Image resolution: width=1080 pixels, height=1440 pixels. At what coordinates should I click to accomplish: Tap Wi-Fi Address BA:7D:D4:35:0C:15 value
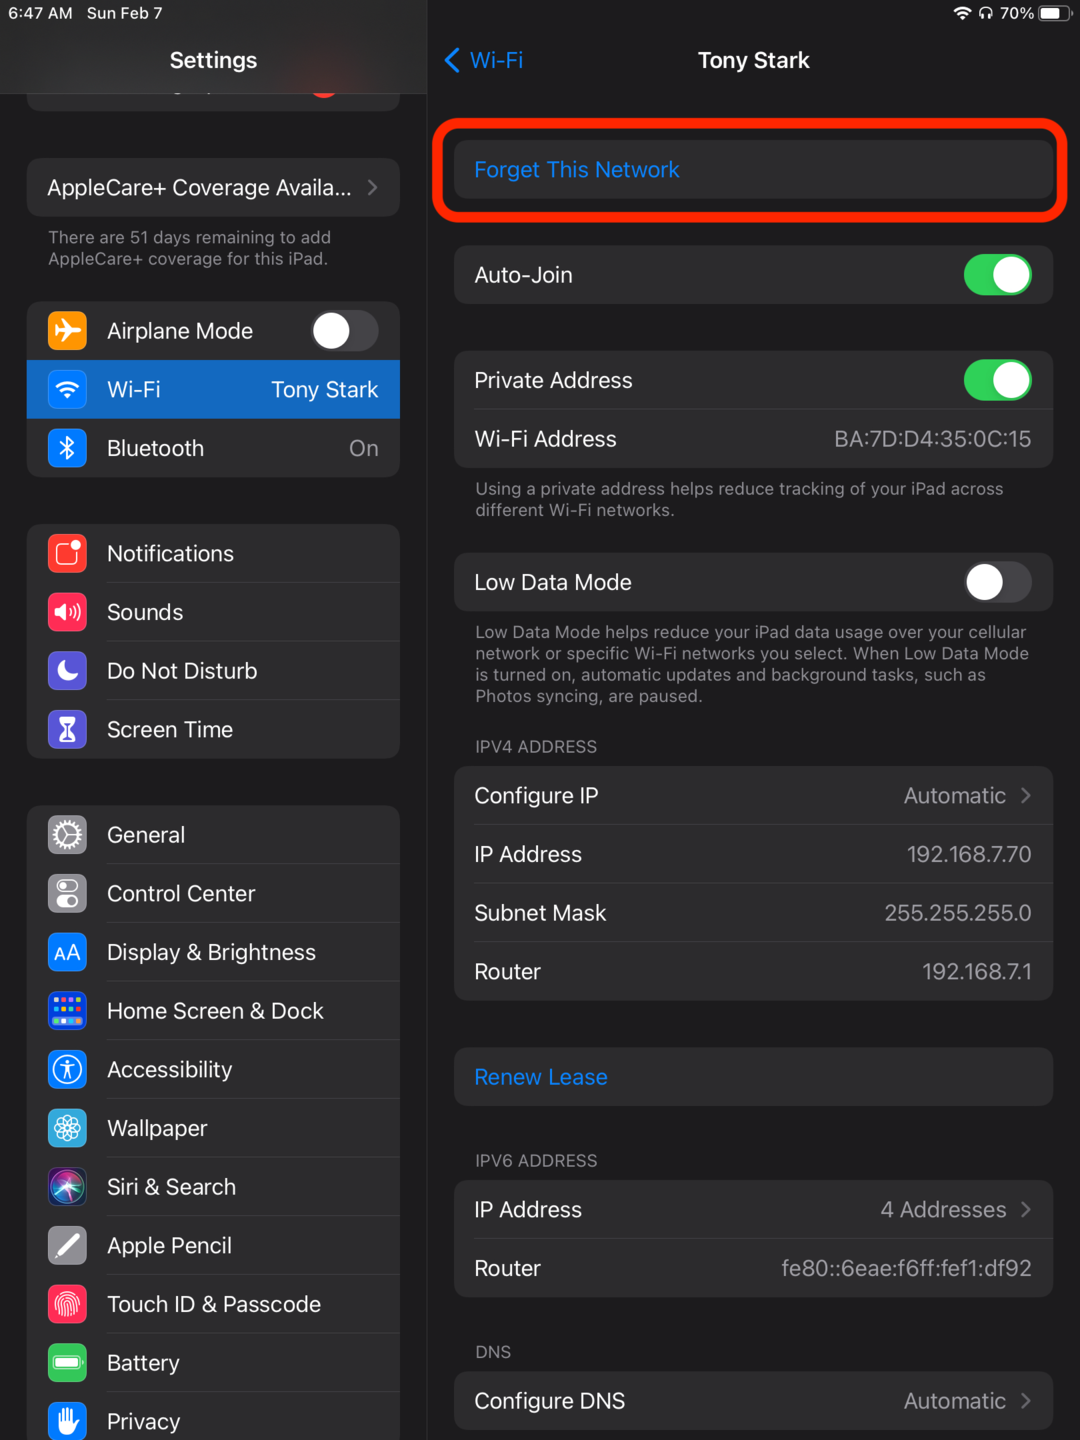pos(932,439)
